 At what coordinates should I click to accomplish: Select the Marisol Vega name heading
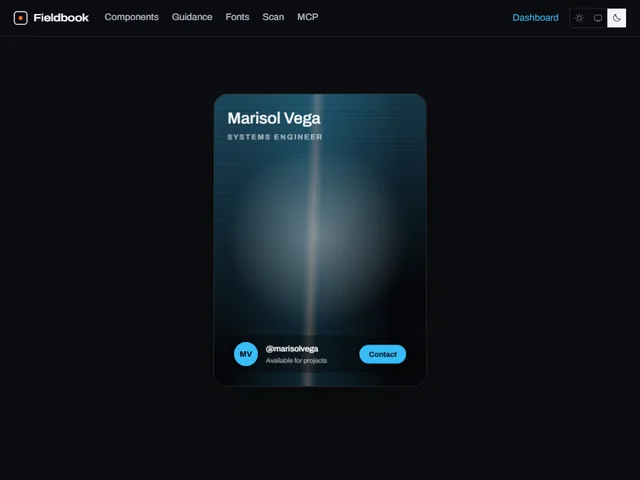pyautogui.click(x=274, y=118)
